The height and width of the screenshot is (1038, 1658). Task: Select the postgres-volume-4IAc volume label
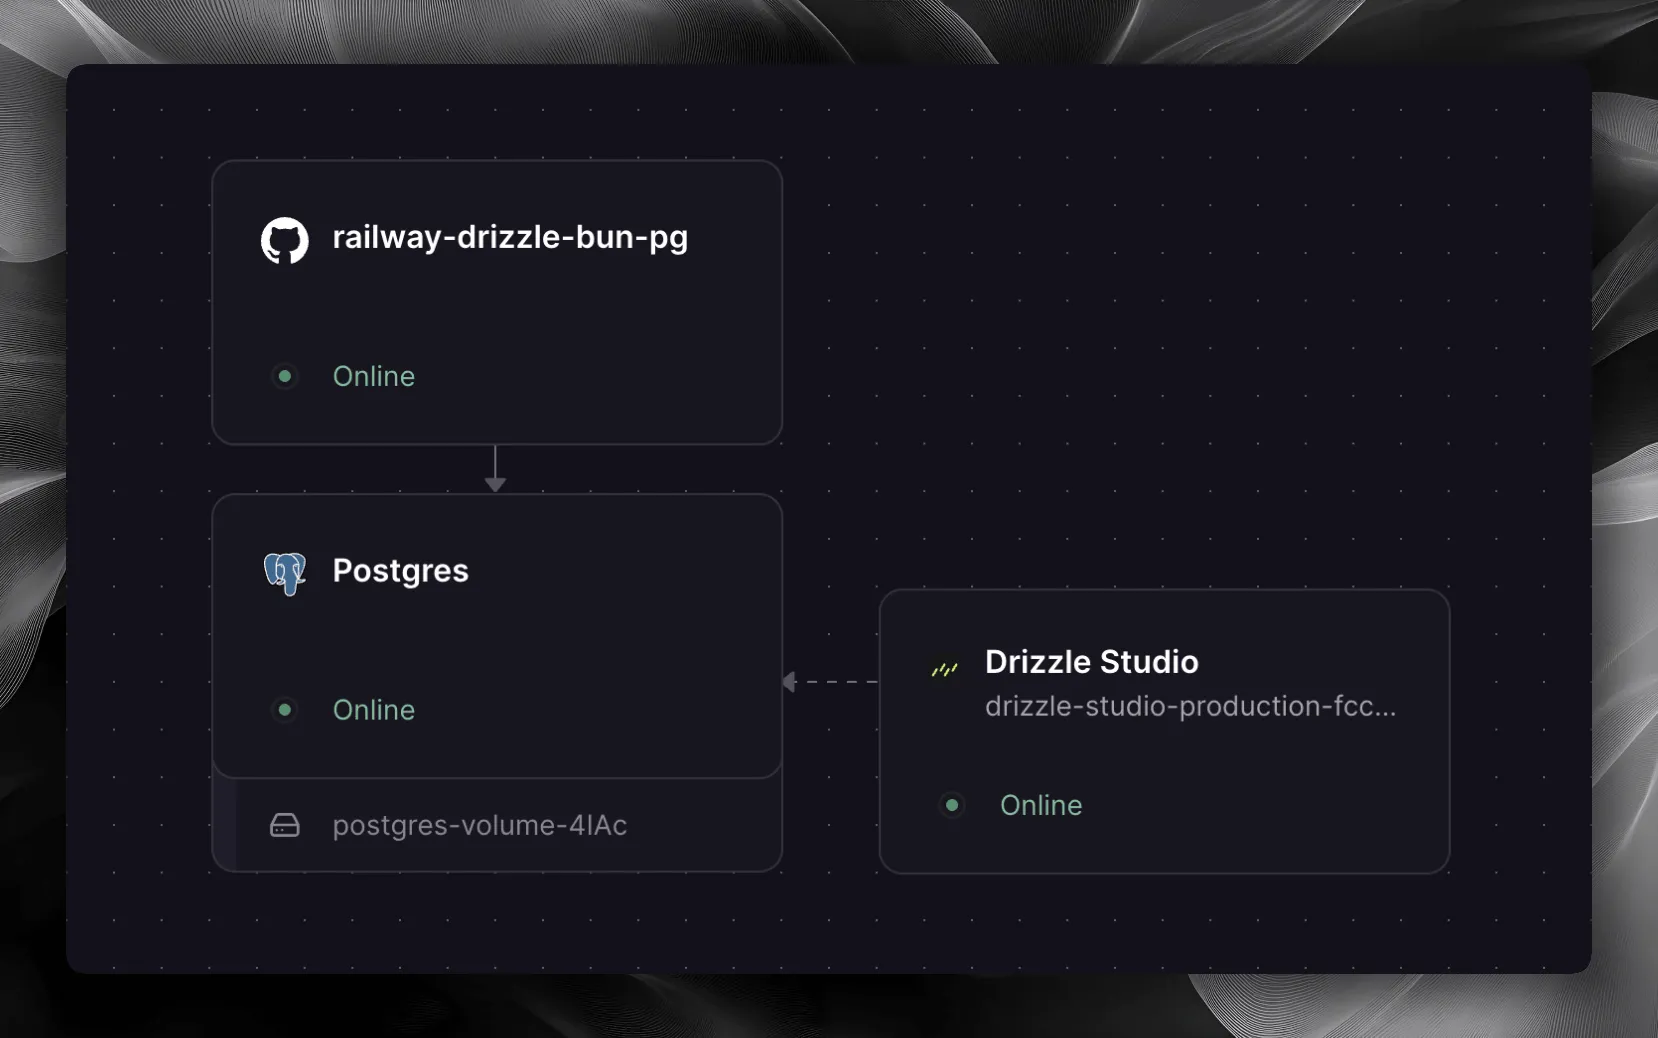[x=479, y=825]
